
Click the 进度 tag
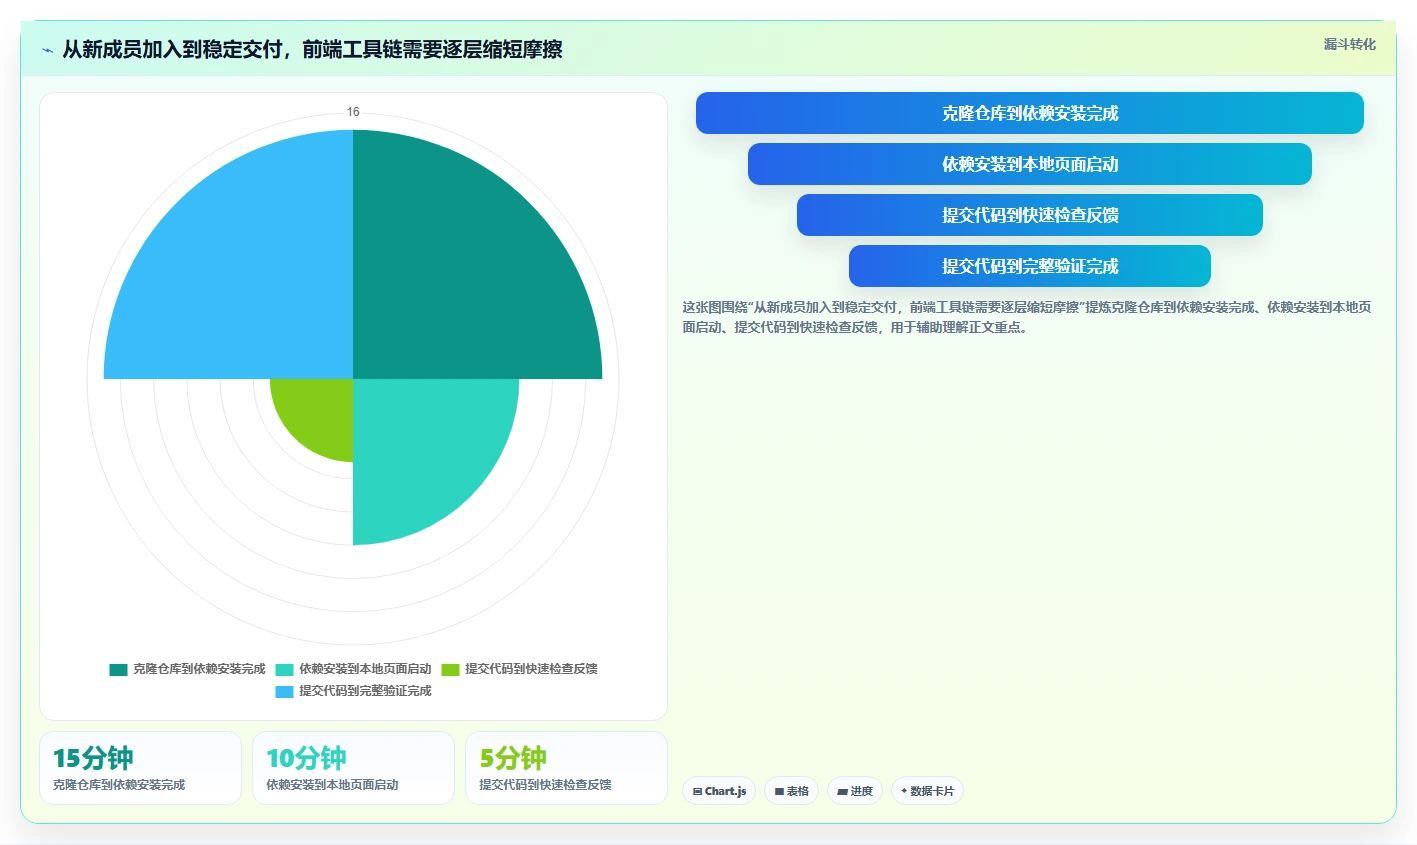(855, 791)
